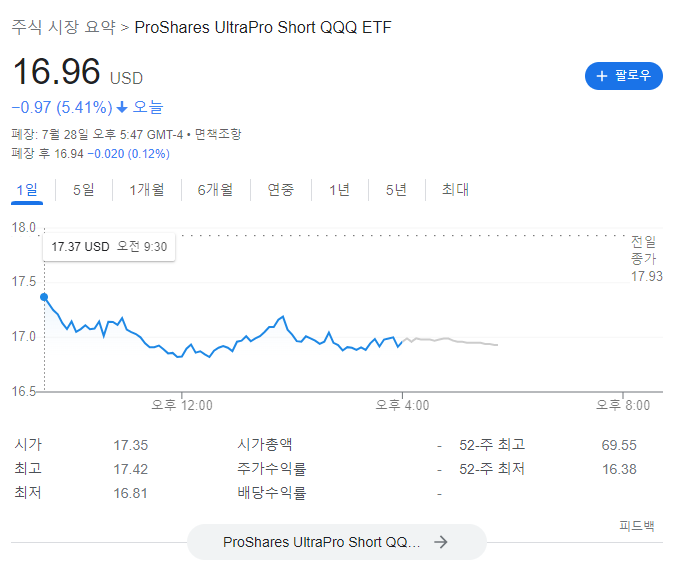This screenshot has height=584, width=673.
Task: Click the plus icon in 팔로우 button
Action: pos(602,76)
